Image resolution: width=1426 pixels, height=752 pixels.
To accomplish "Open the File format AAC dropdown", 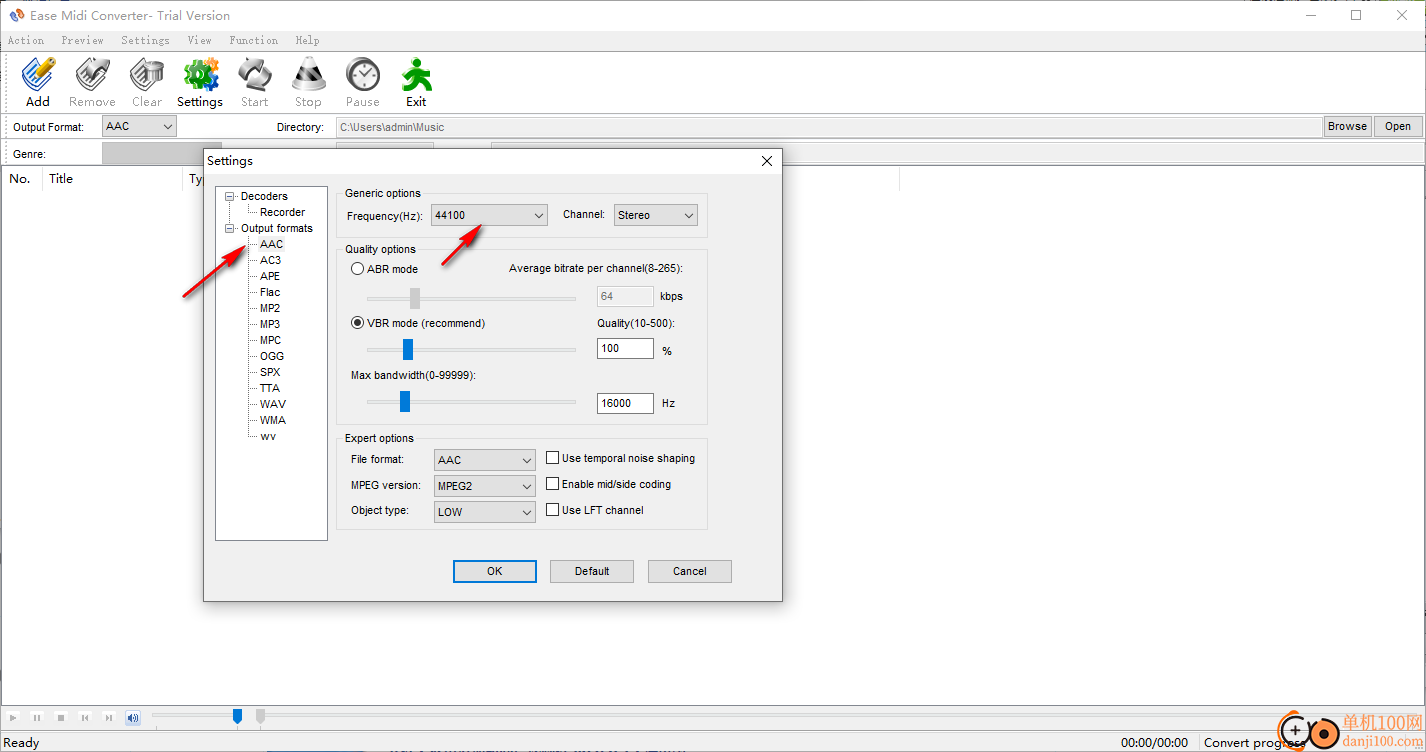I will click(x=485, y=460).
